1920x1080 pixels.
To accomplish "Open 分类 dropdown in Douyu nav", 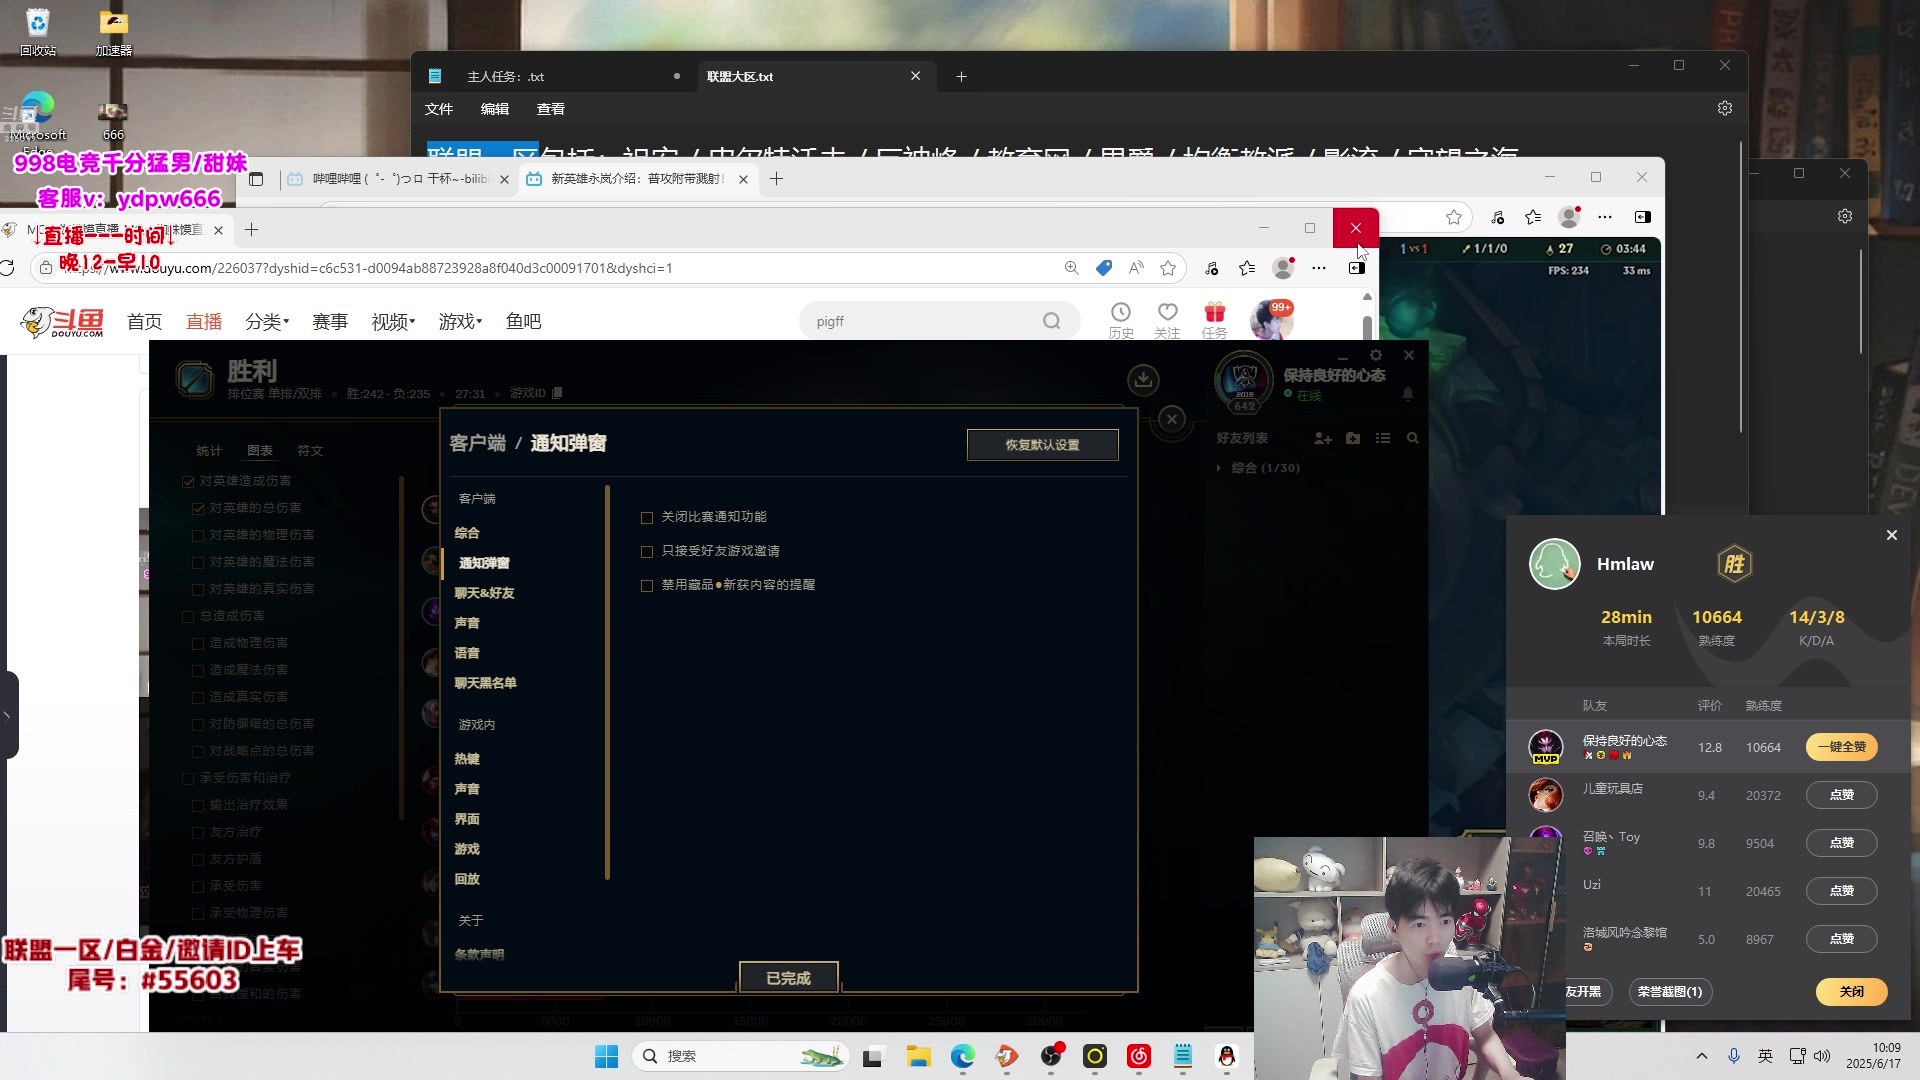I will (x=267, y=321).
